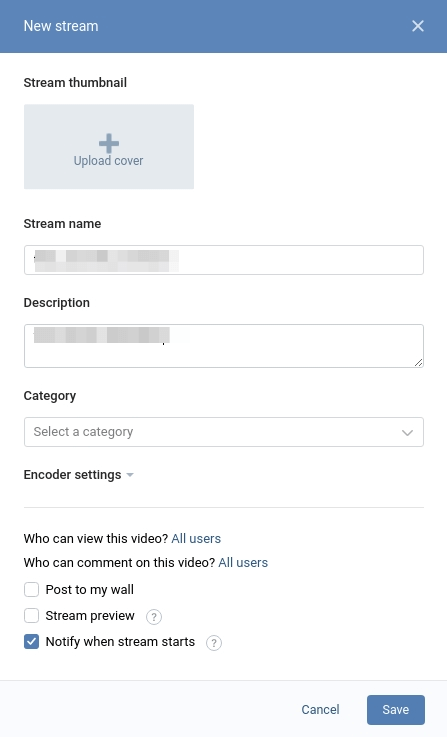Viewport: 447px width, 737px height.
Task: Open the Select a category dropdown
Action: 224,432
